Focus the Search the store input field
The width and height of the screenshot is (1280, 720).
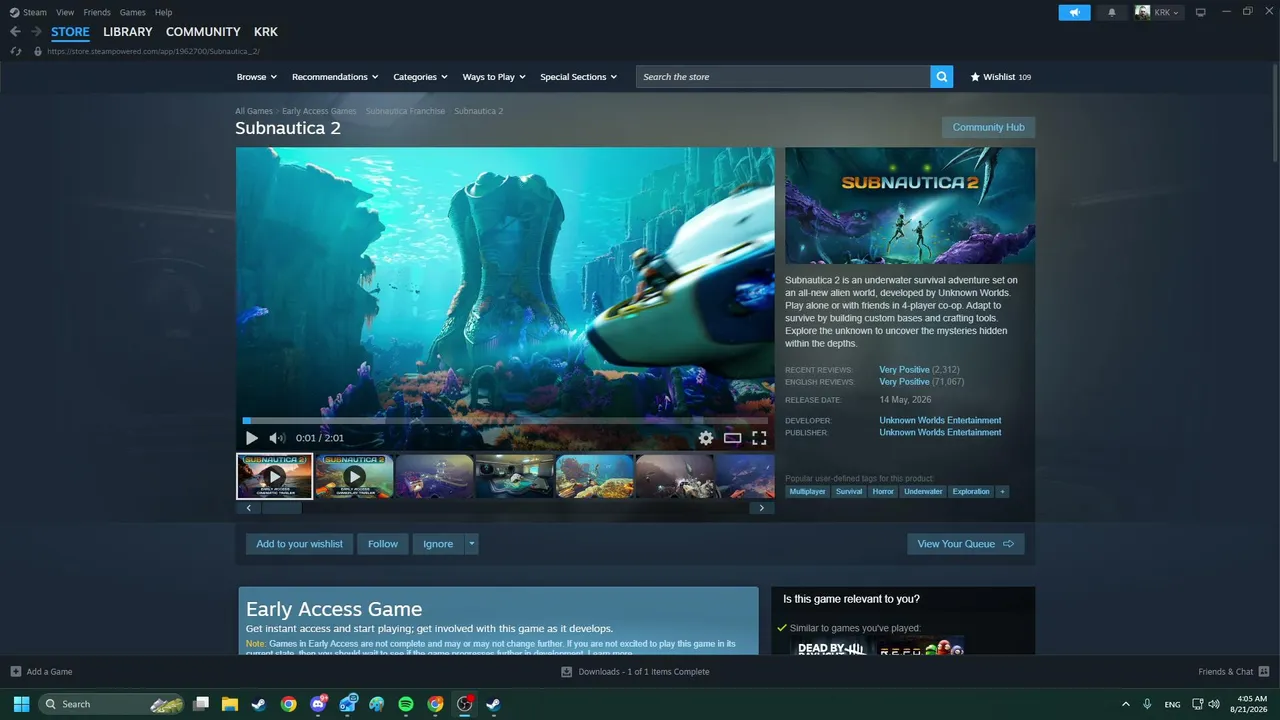click(x=783, y=77)
